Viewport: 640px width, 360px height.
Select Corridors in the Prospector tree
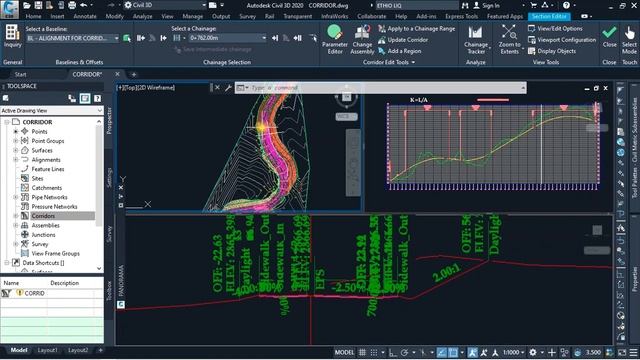pos(43,216)
